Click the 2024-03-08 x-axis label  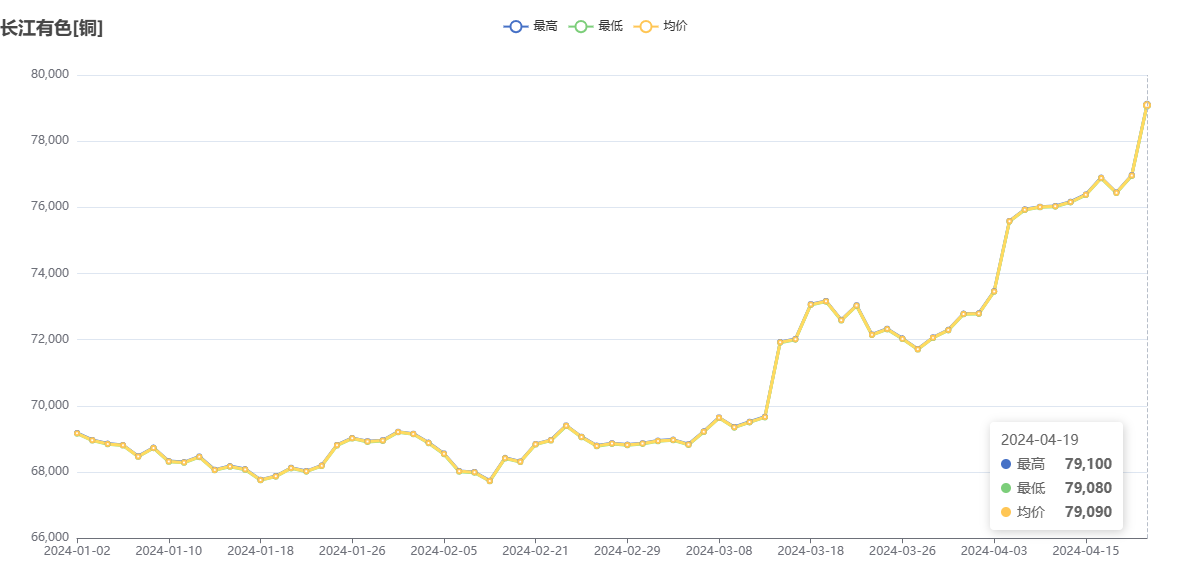719,550
